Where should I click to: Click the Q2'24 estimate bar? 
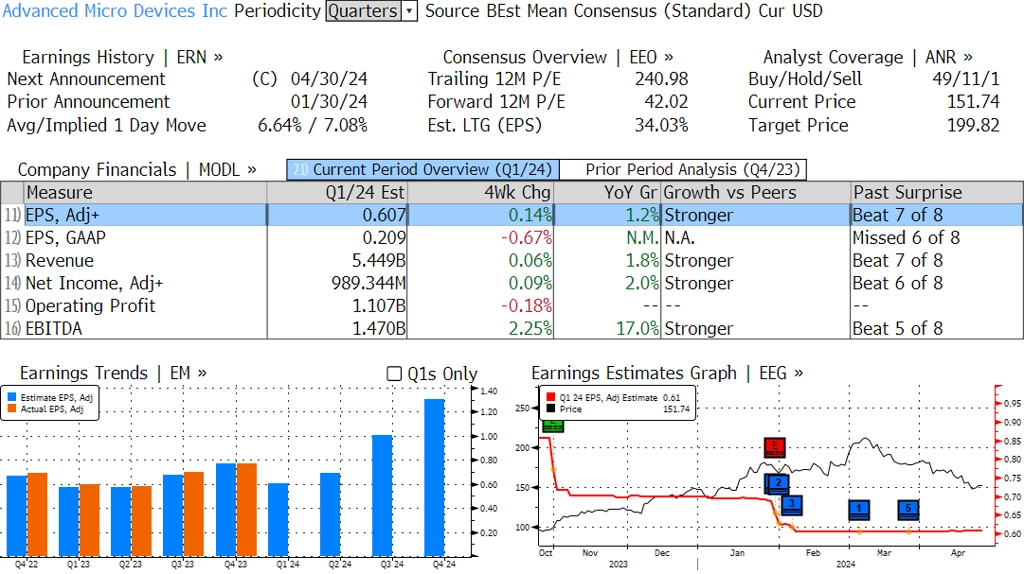[x=330, y=515]
